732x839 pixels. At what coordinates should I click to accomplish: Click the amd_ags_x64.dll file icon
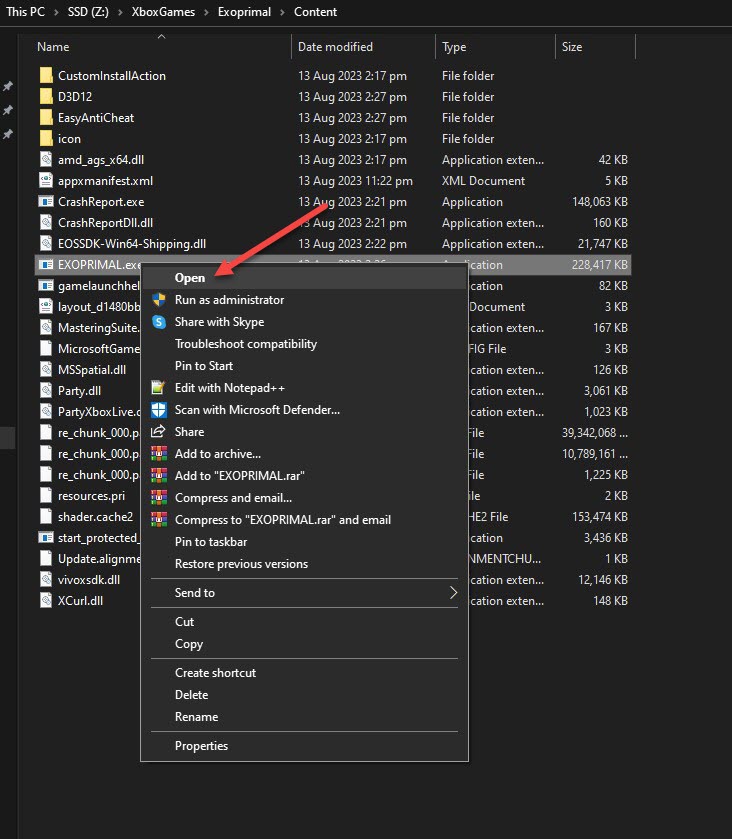47,159
